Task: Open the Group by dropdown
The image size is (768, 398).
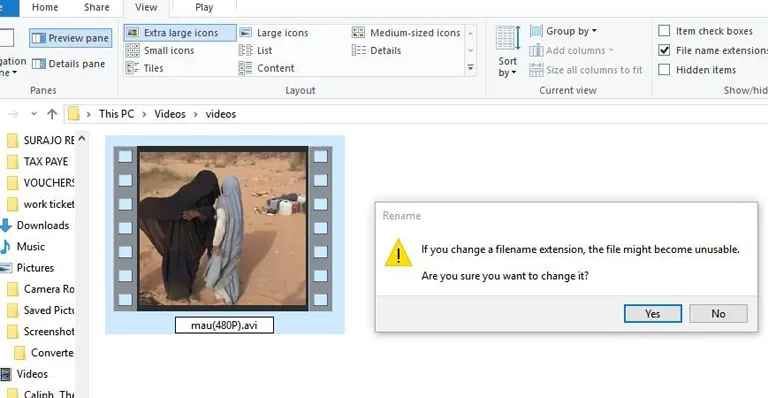Action: [563, 31]
